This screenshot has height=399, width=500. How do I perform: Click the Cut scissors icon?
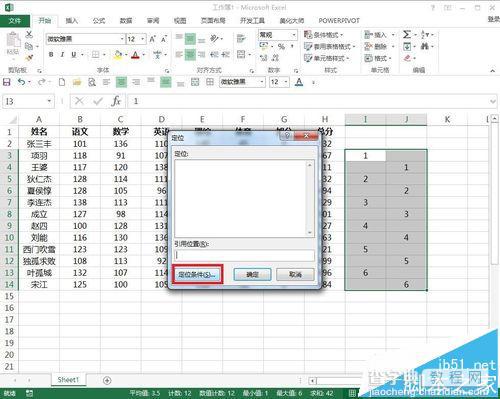[29, 34]
